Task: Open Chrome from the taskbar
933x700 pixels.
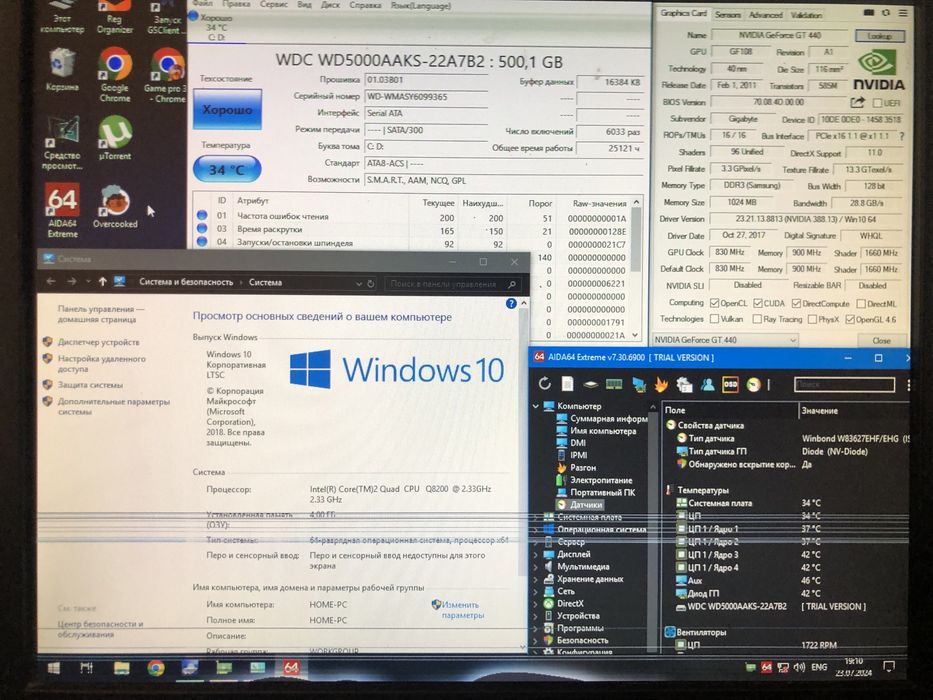Action: point(156,668)
